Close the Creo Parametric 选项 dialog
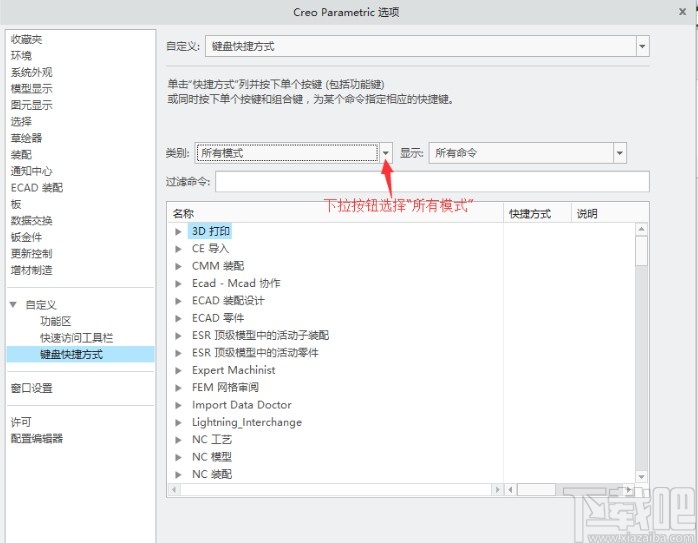This screenshot has width=698, height=543. pos(682,12)
